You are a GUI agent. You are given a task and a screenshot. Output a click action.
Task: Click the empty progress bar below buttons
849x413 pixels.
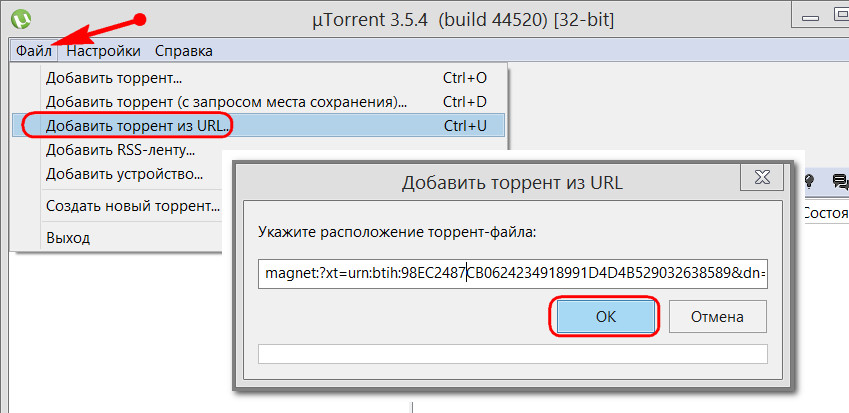click(x=513, y=354)
